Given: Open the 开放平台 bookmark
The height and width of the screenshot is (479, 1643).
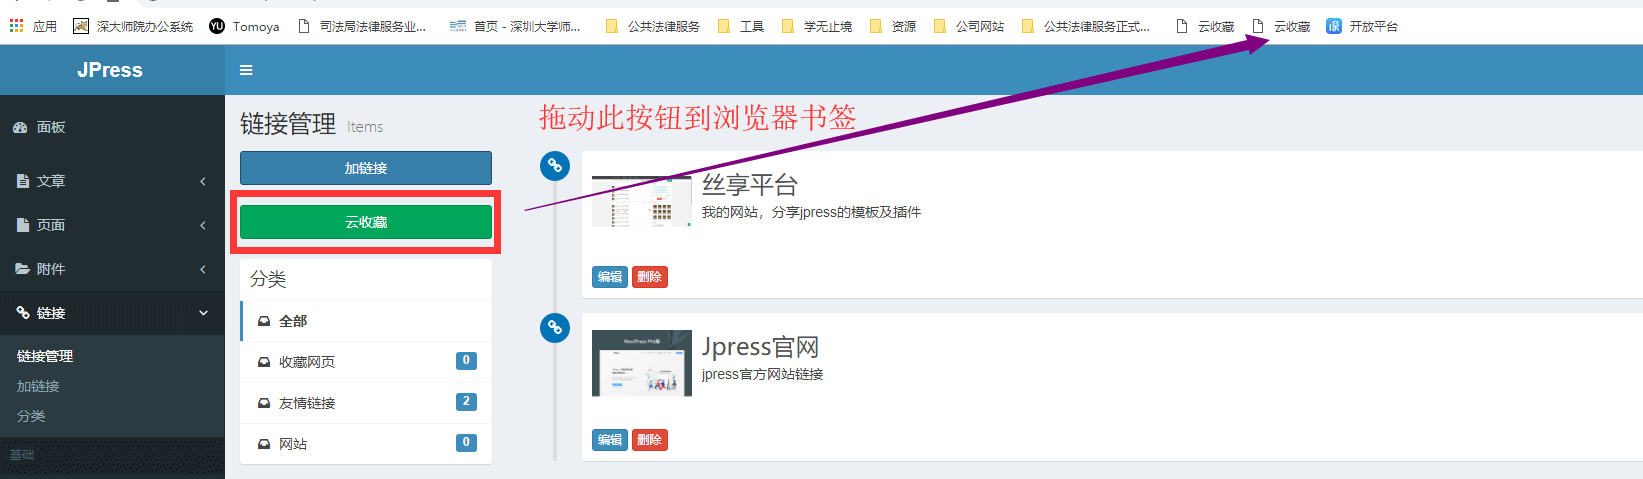Looking at the screenshot, I should tap(1362, 26).
